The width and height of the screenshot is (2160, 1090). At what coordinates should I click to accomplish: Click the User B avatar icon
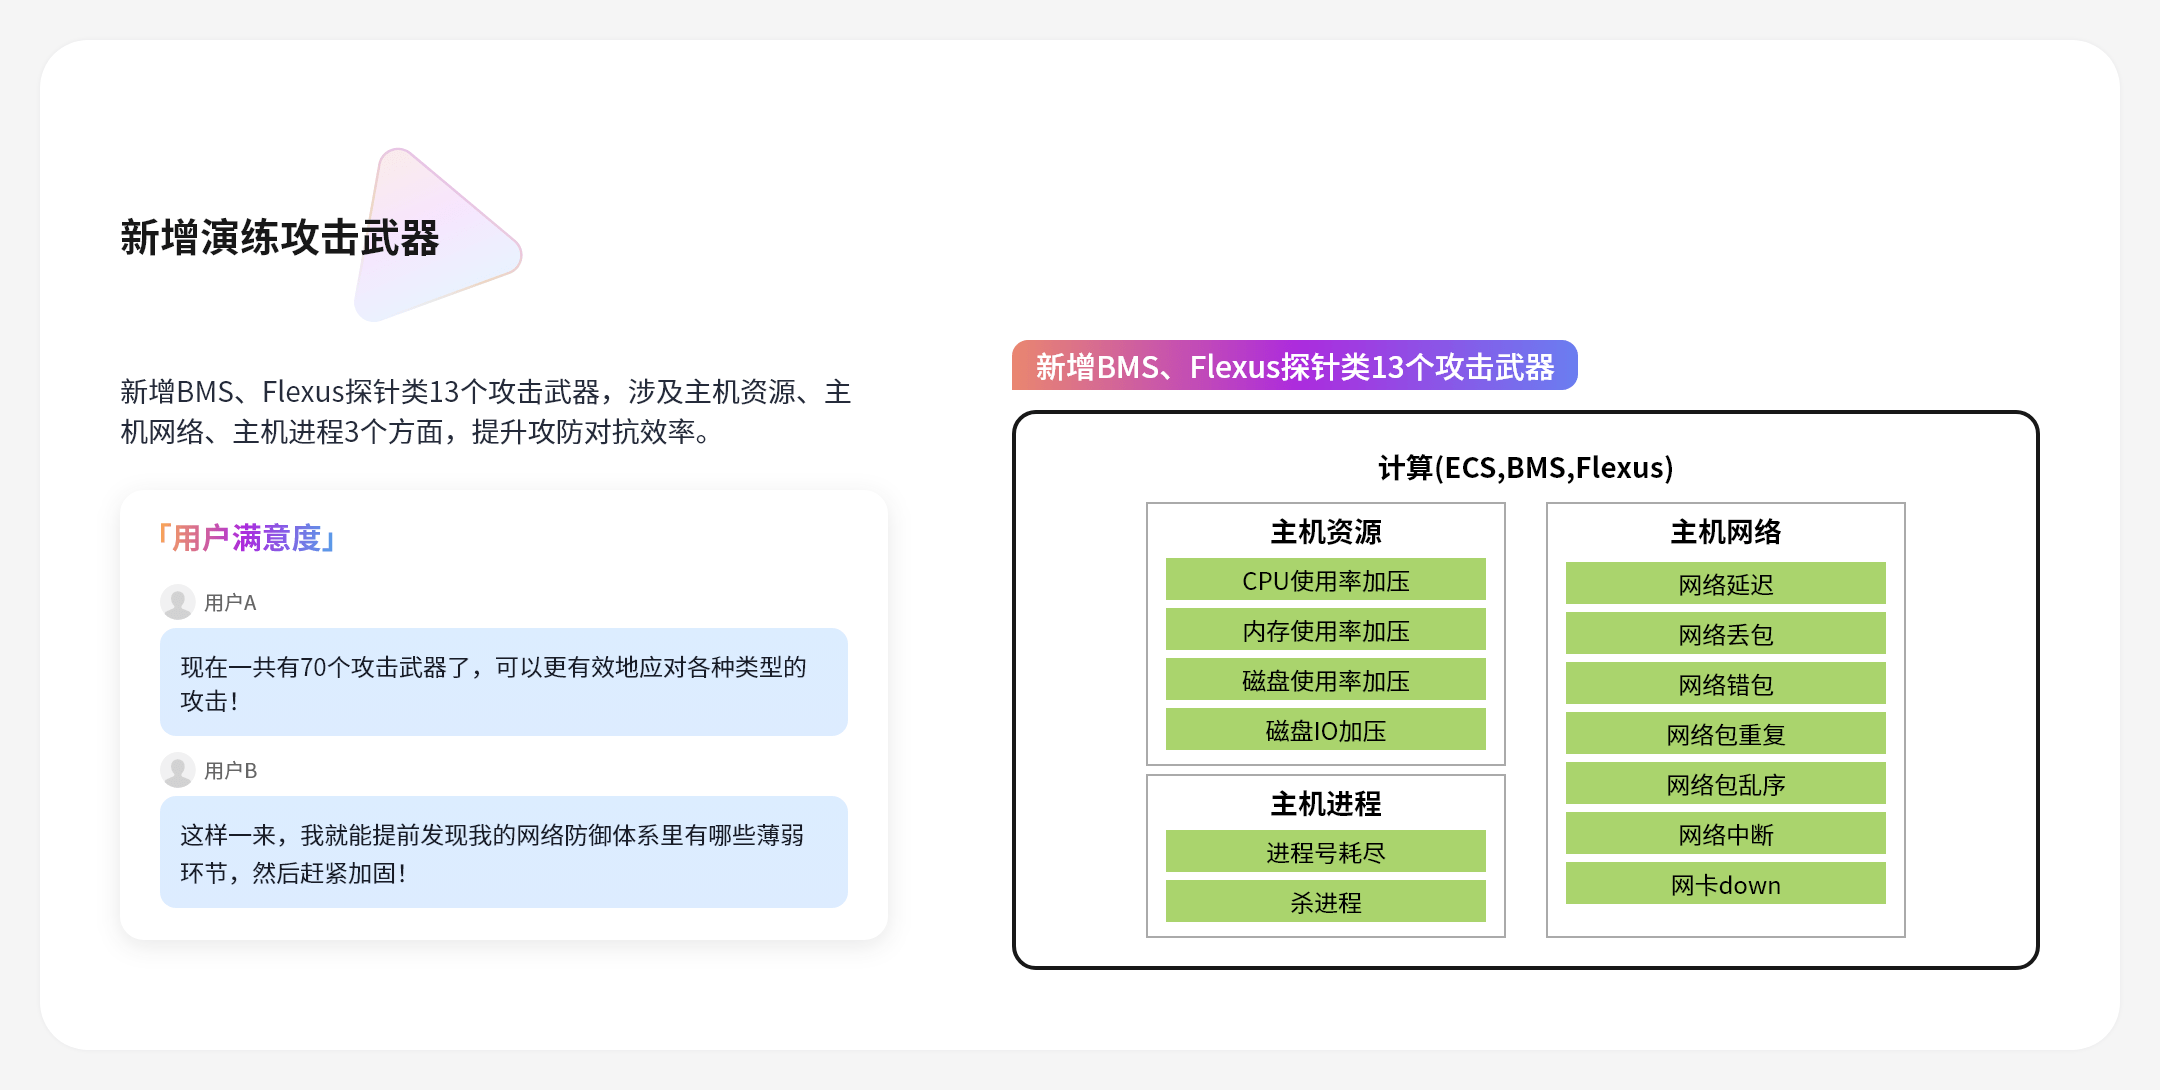pos(178,770)
